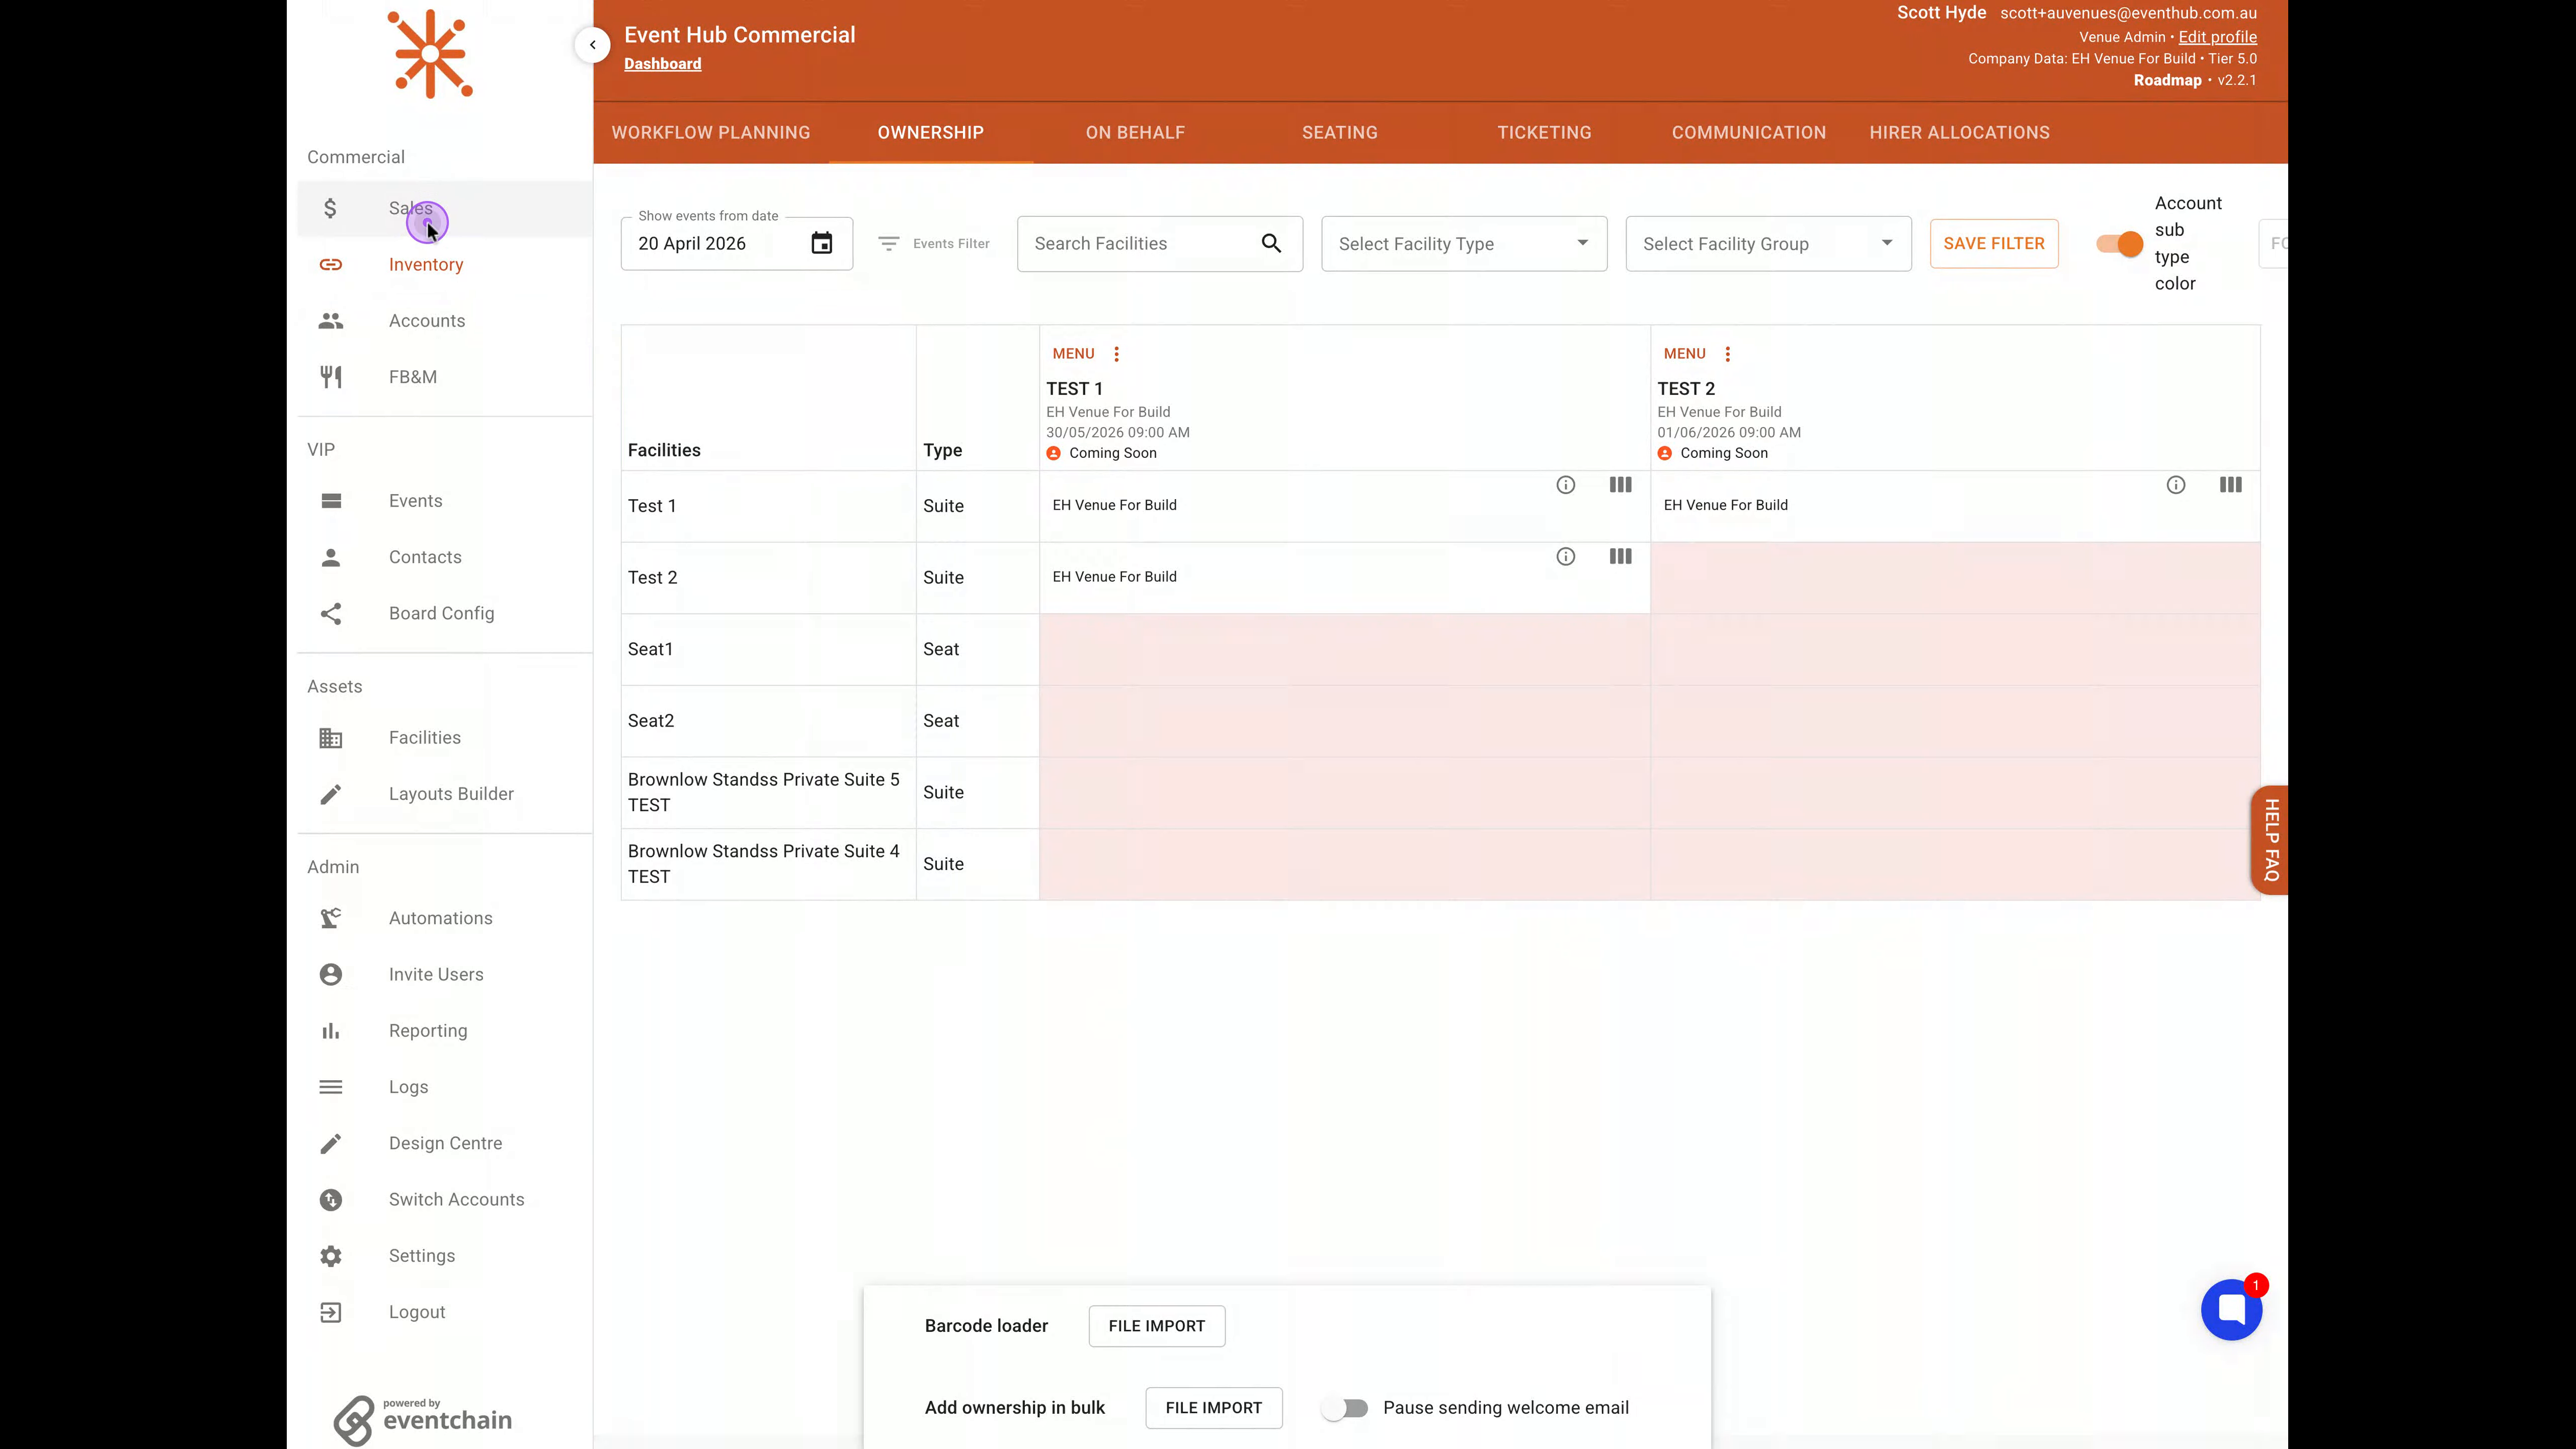
Task: Switch to the Seating tab
Action: point(1339,132)
